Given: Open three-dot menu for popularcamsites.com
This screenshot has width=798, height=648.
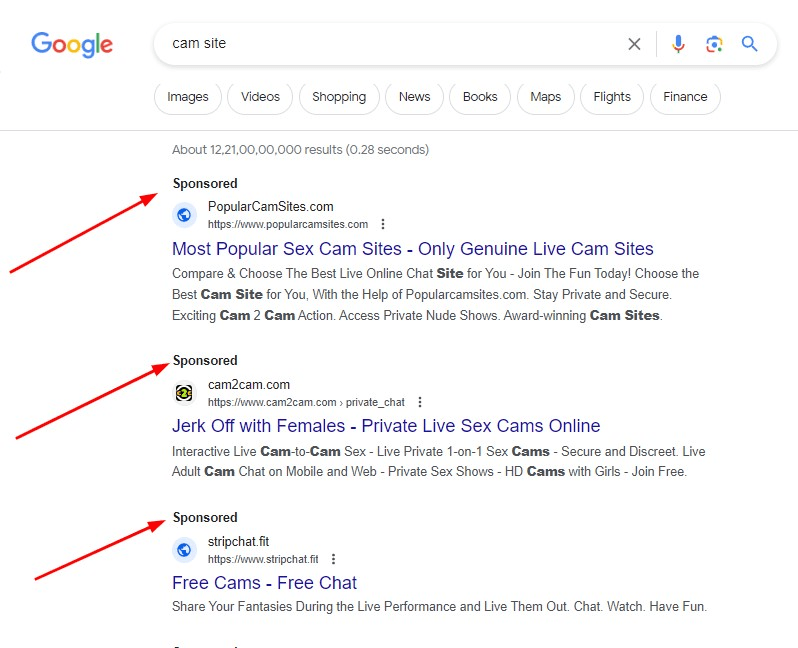Looking at the screenshot, I should coord(383,224).
